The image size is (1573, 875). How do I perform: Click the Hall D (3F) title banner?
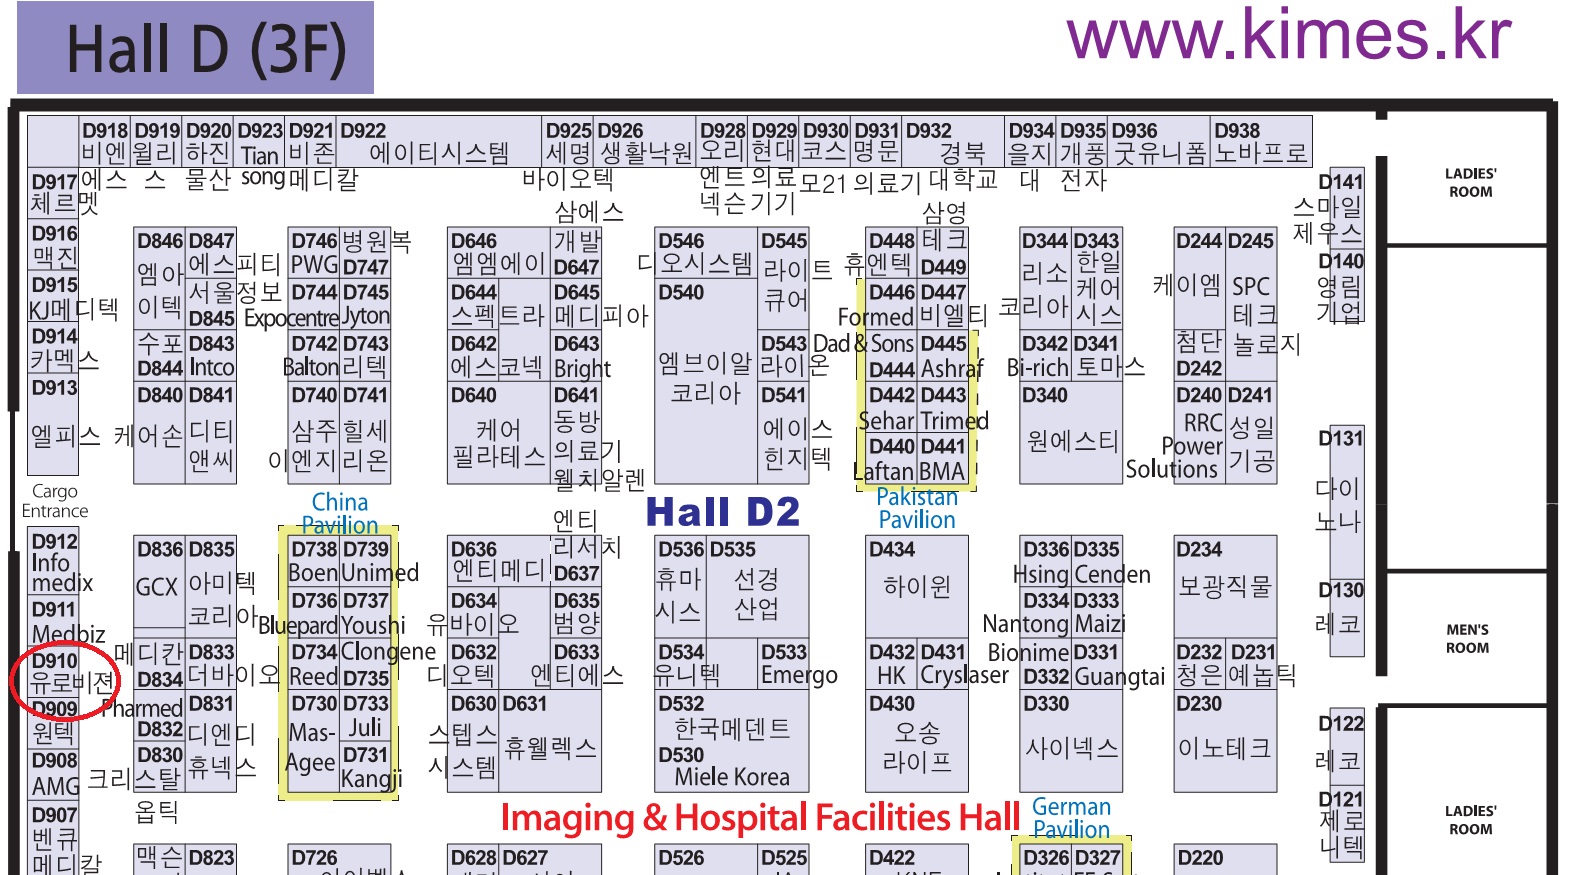[x=196, y=48]
